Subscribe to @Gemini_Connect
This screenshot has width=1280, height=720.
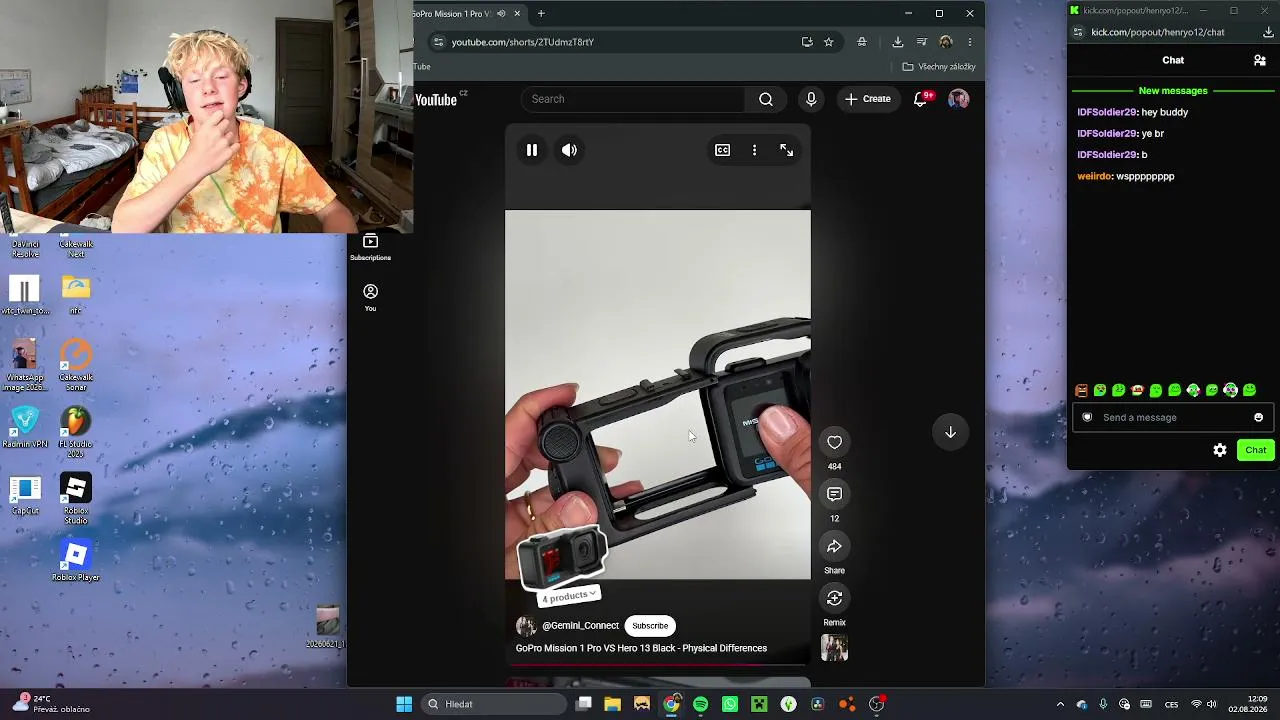click(650, 626)
